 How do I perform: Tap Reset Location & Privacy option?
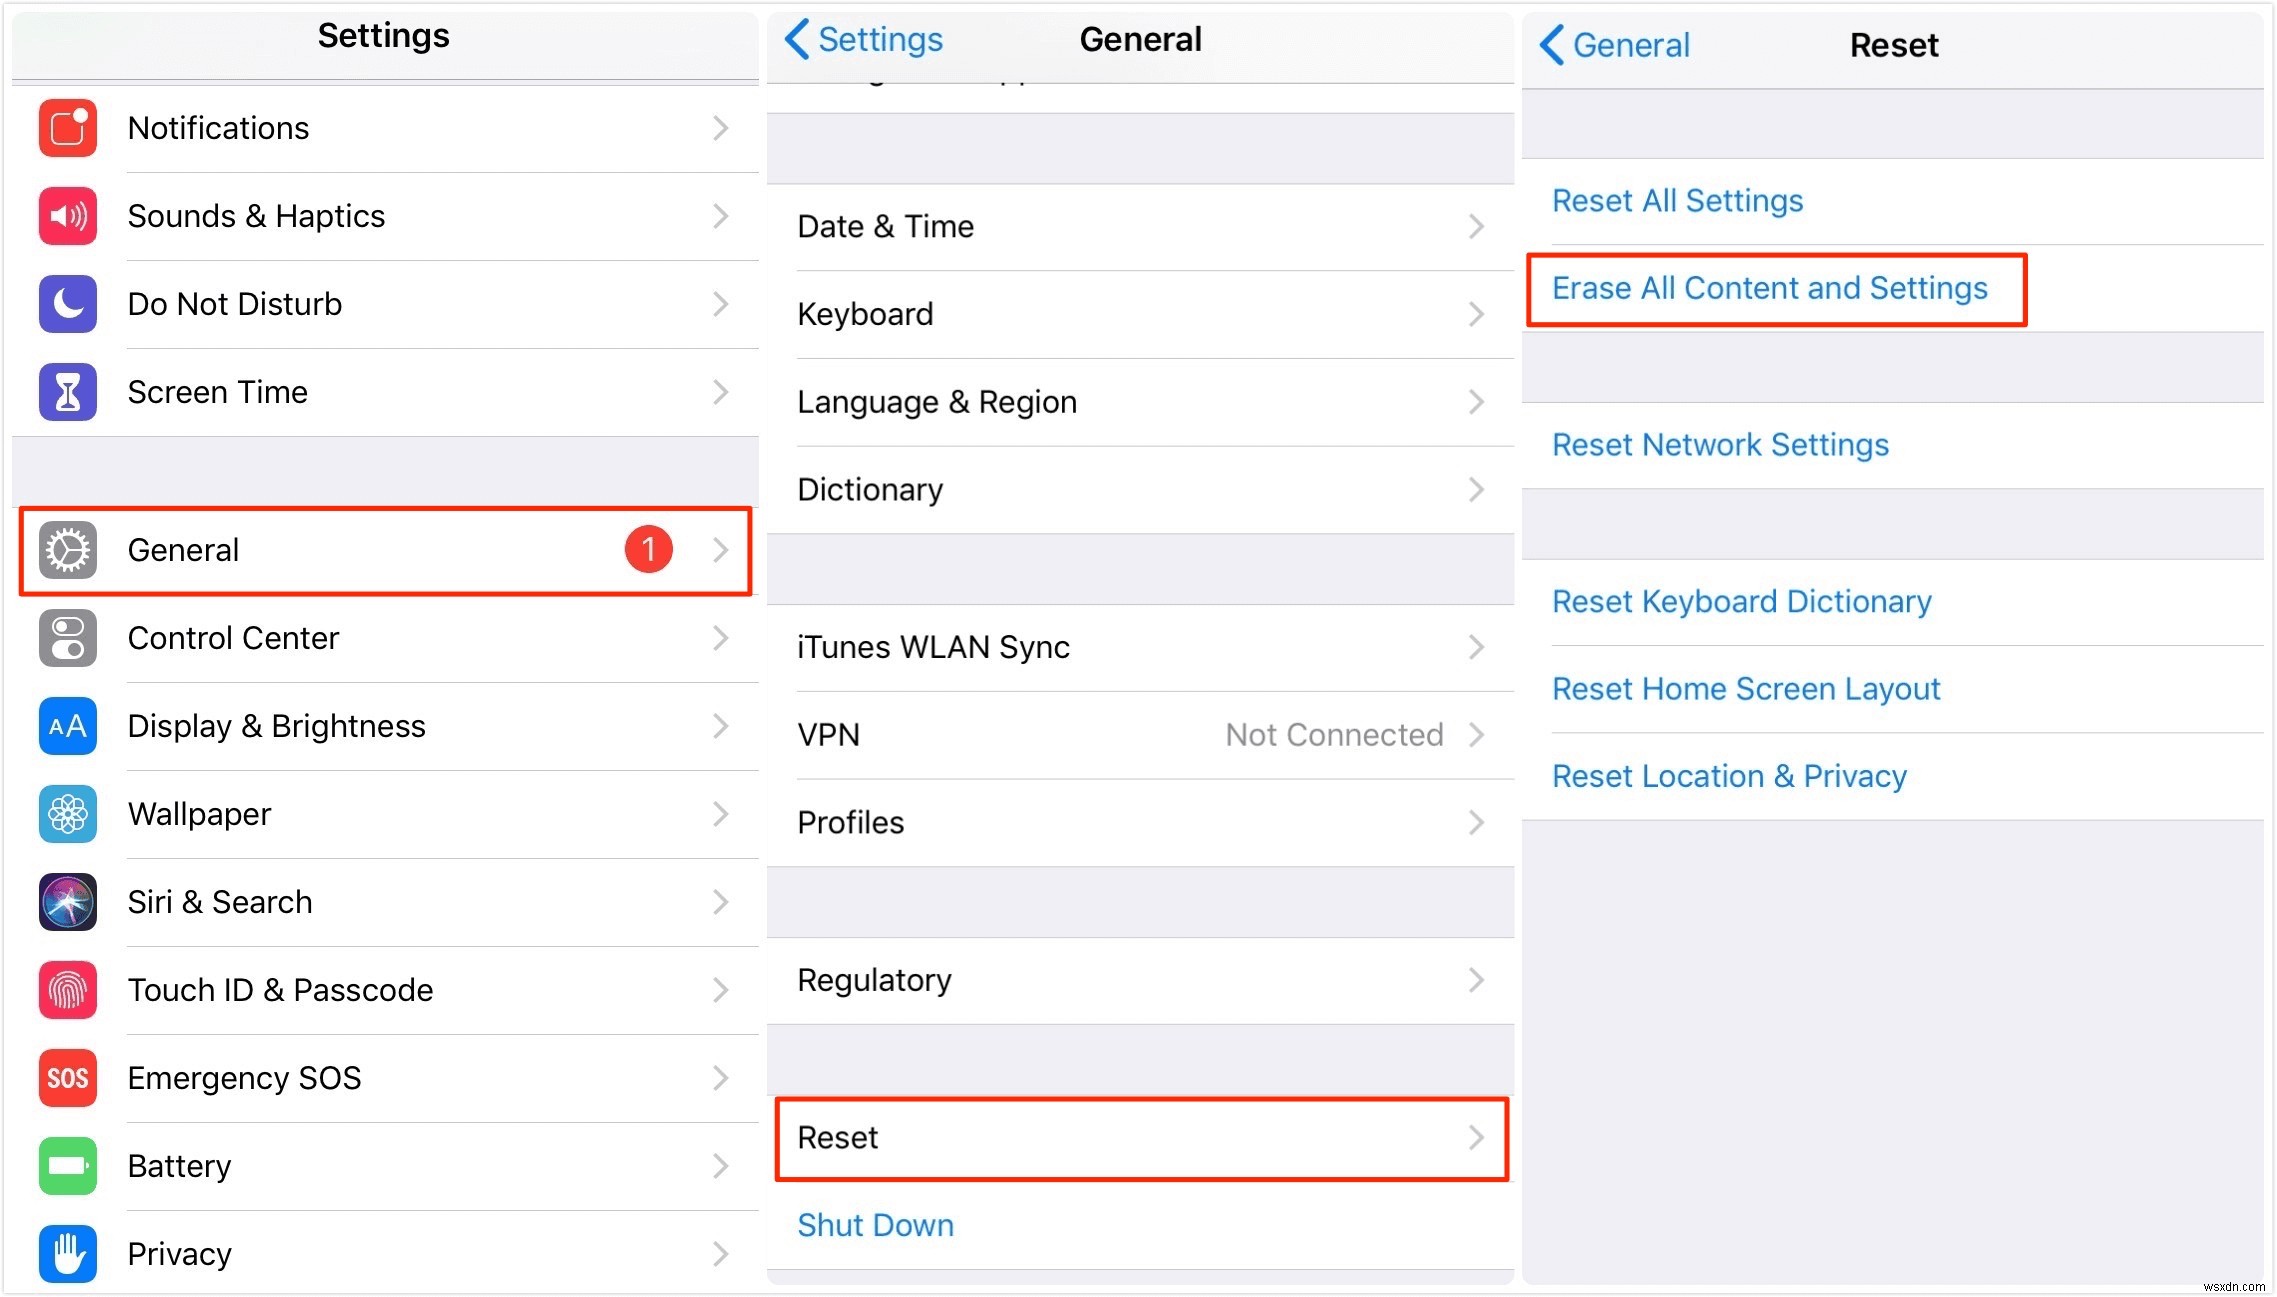(1731, 778)
